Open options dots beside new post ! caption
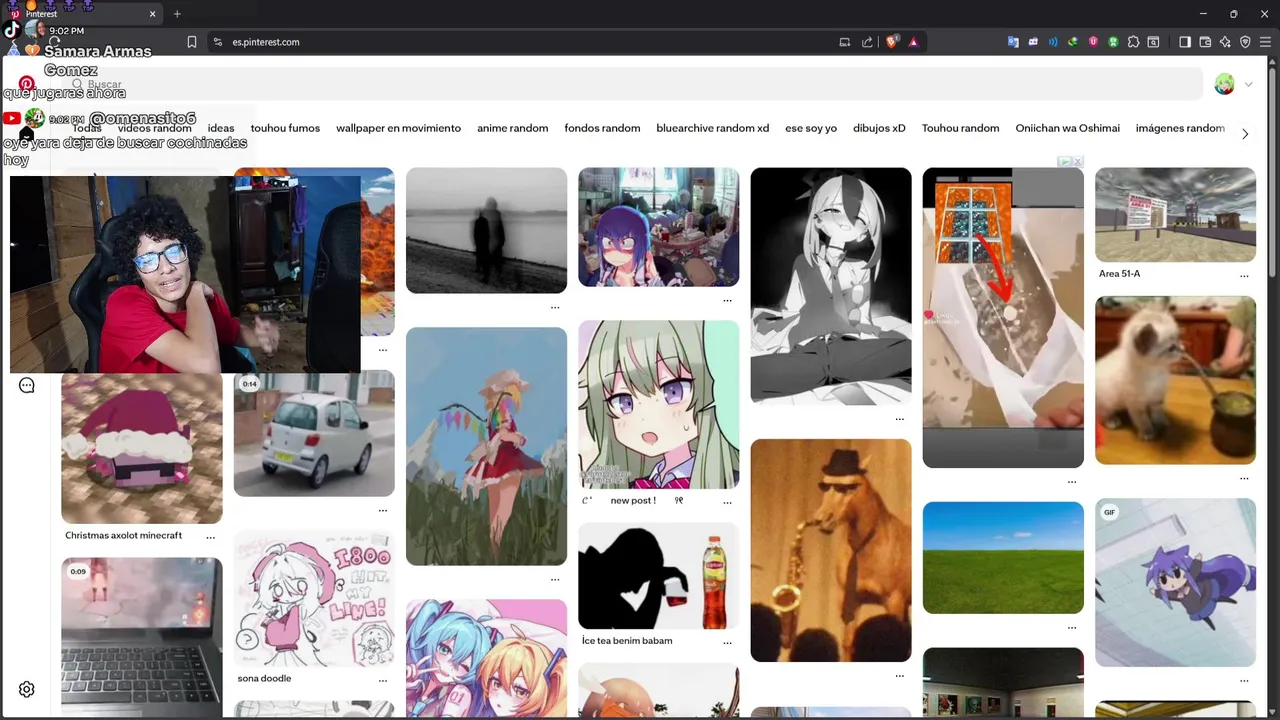Screen dimensions: 1280x720 point(727,502)
